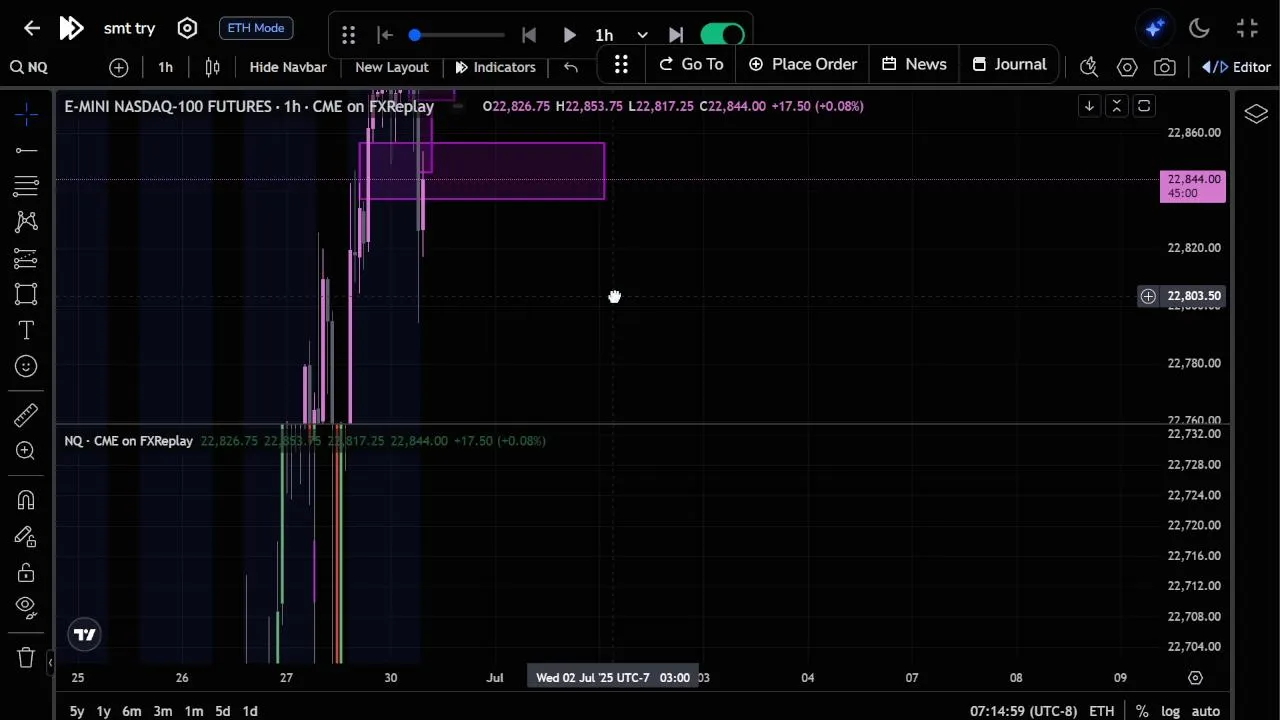Select the text annotation tool
The width and height of the screenshot is (1280, 720).
click(x=26, y=330)
